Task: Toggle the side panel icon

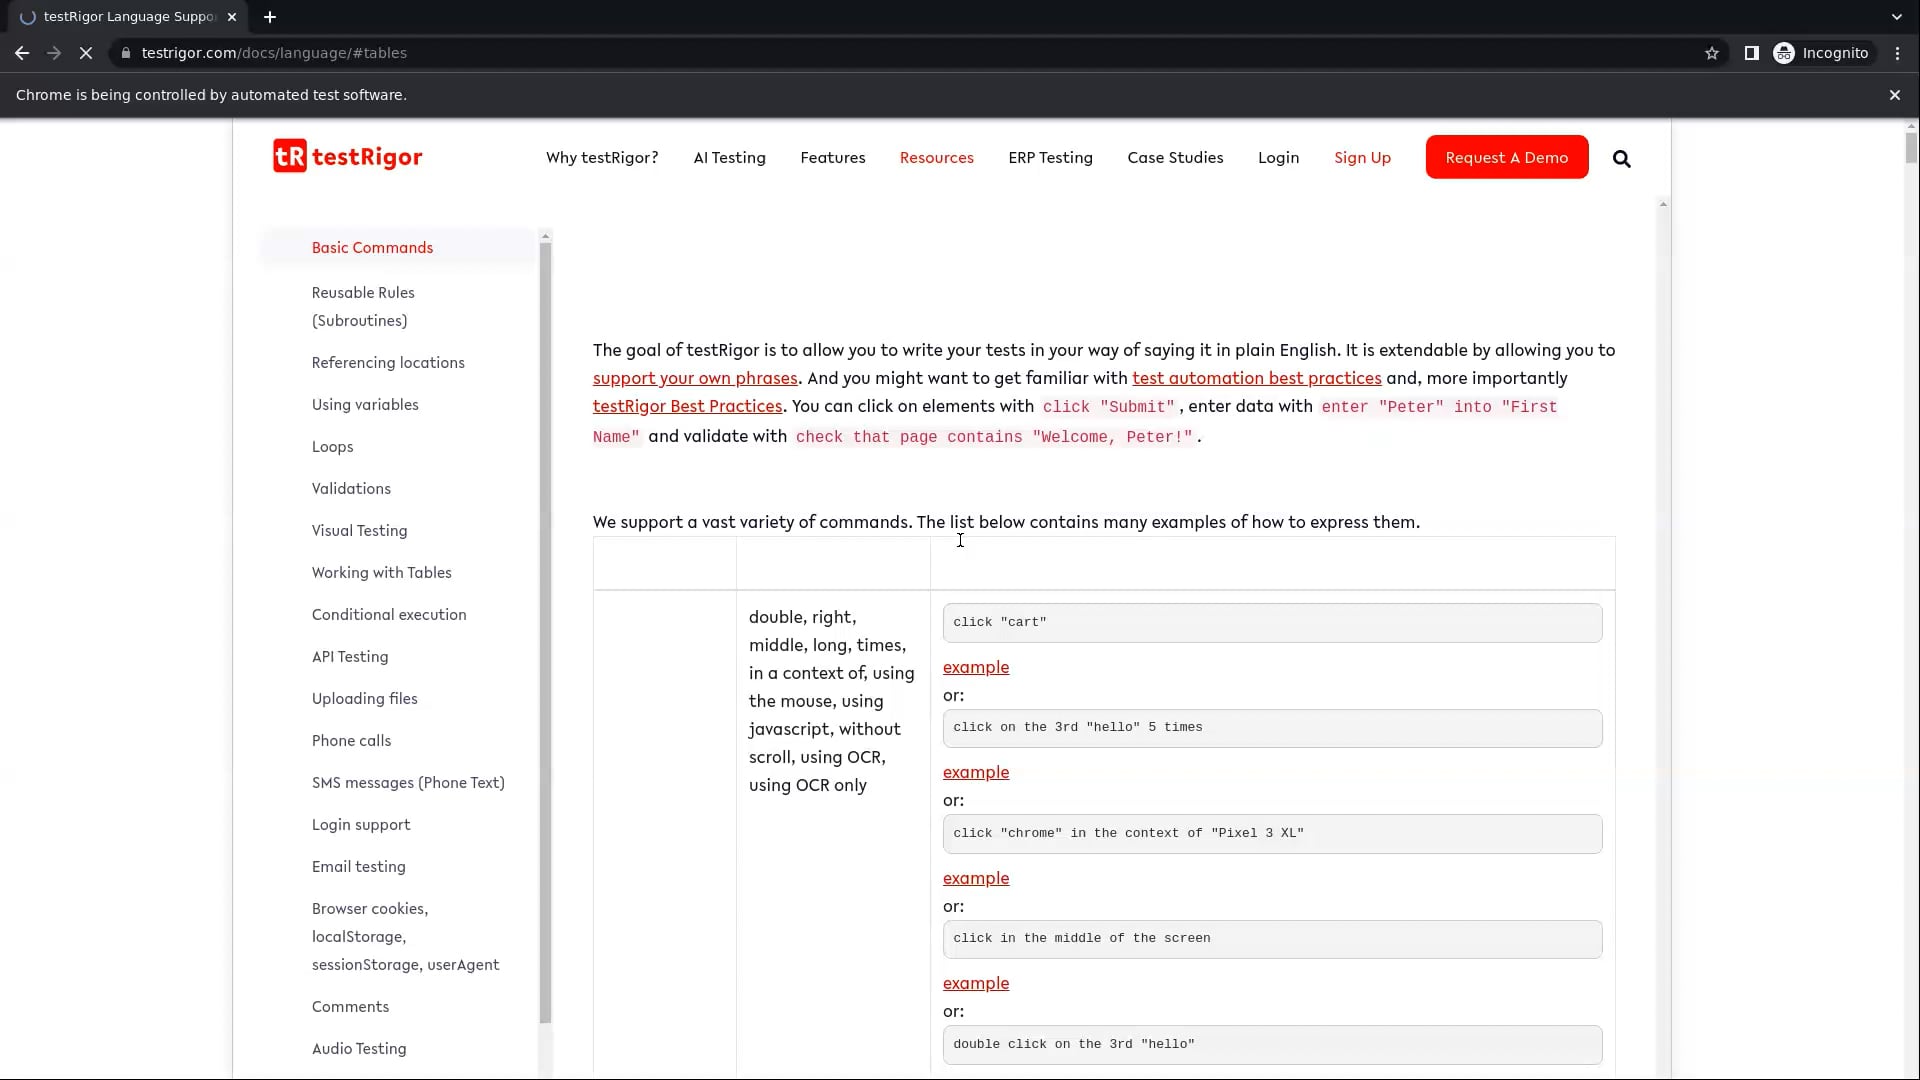Action: 1751,53
